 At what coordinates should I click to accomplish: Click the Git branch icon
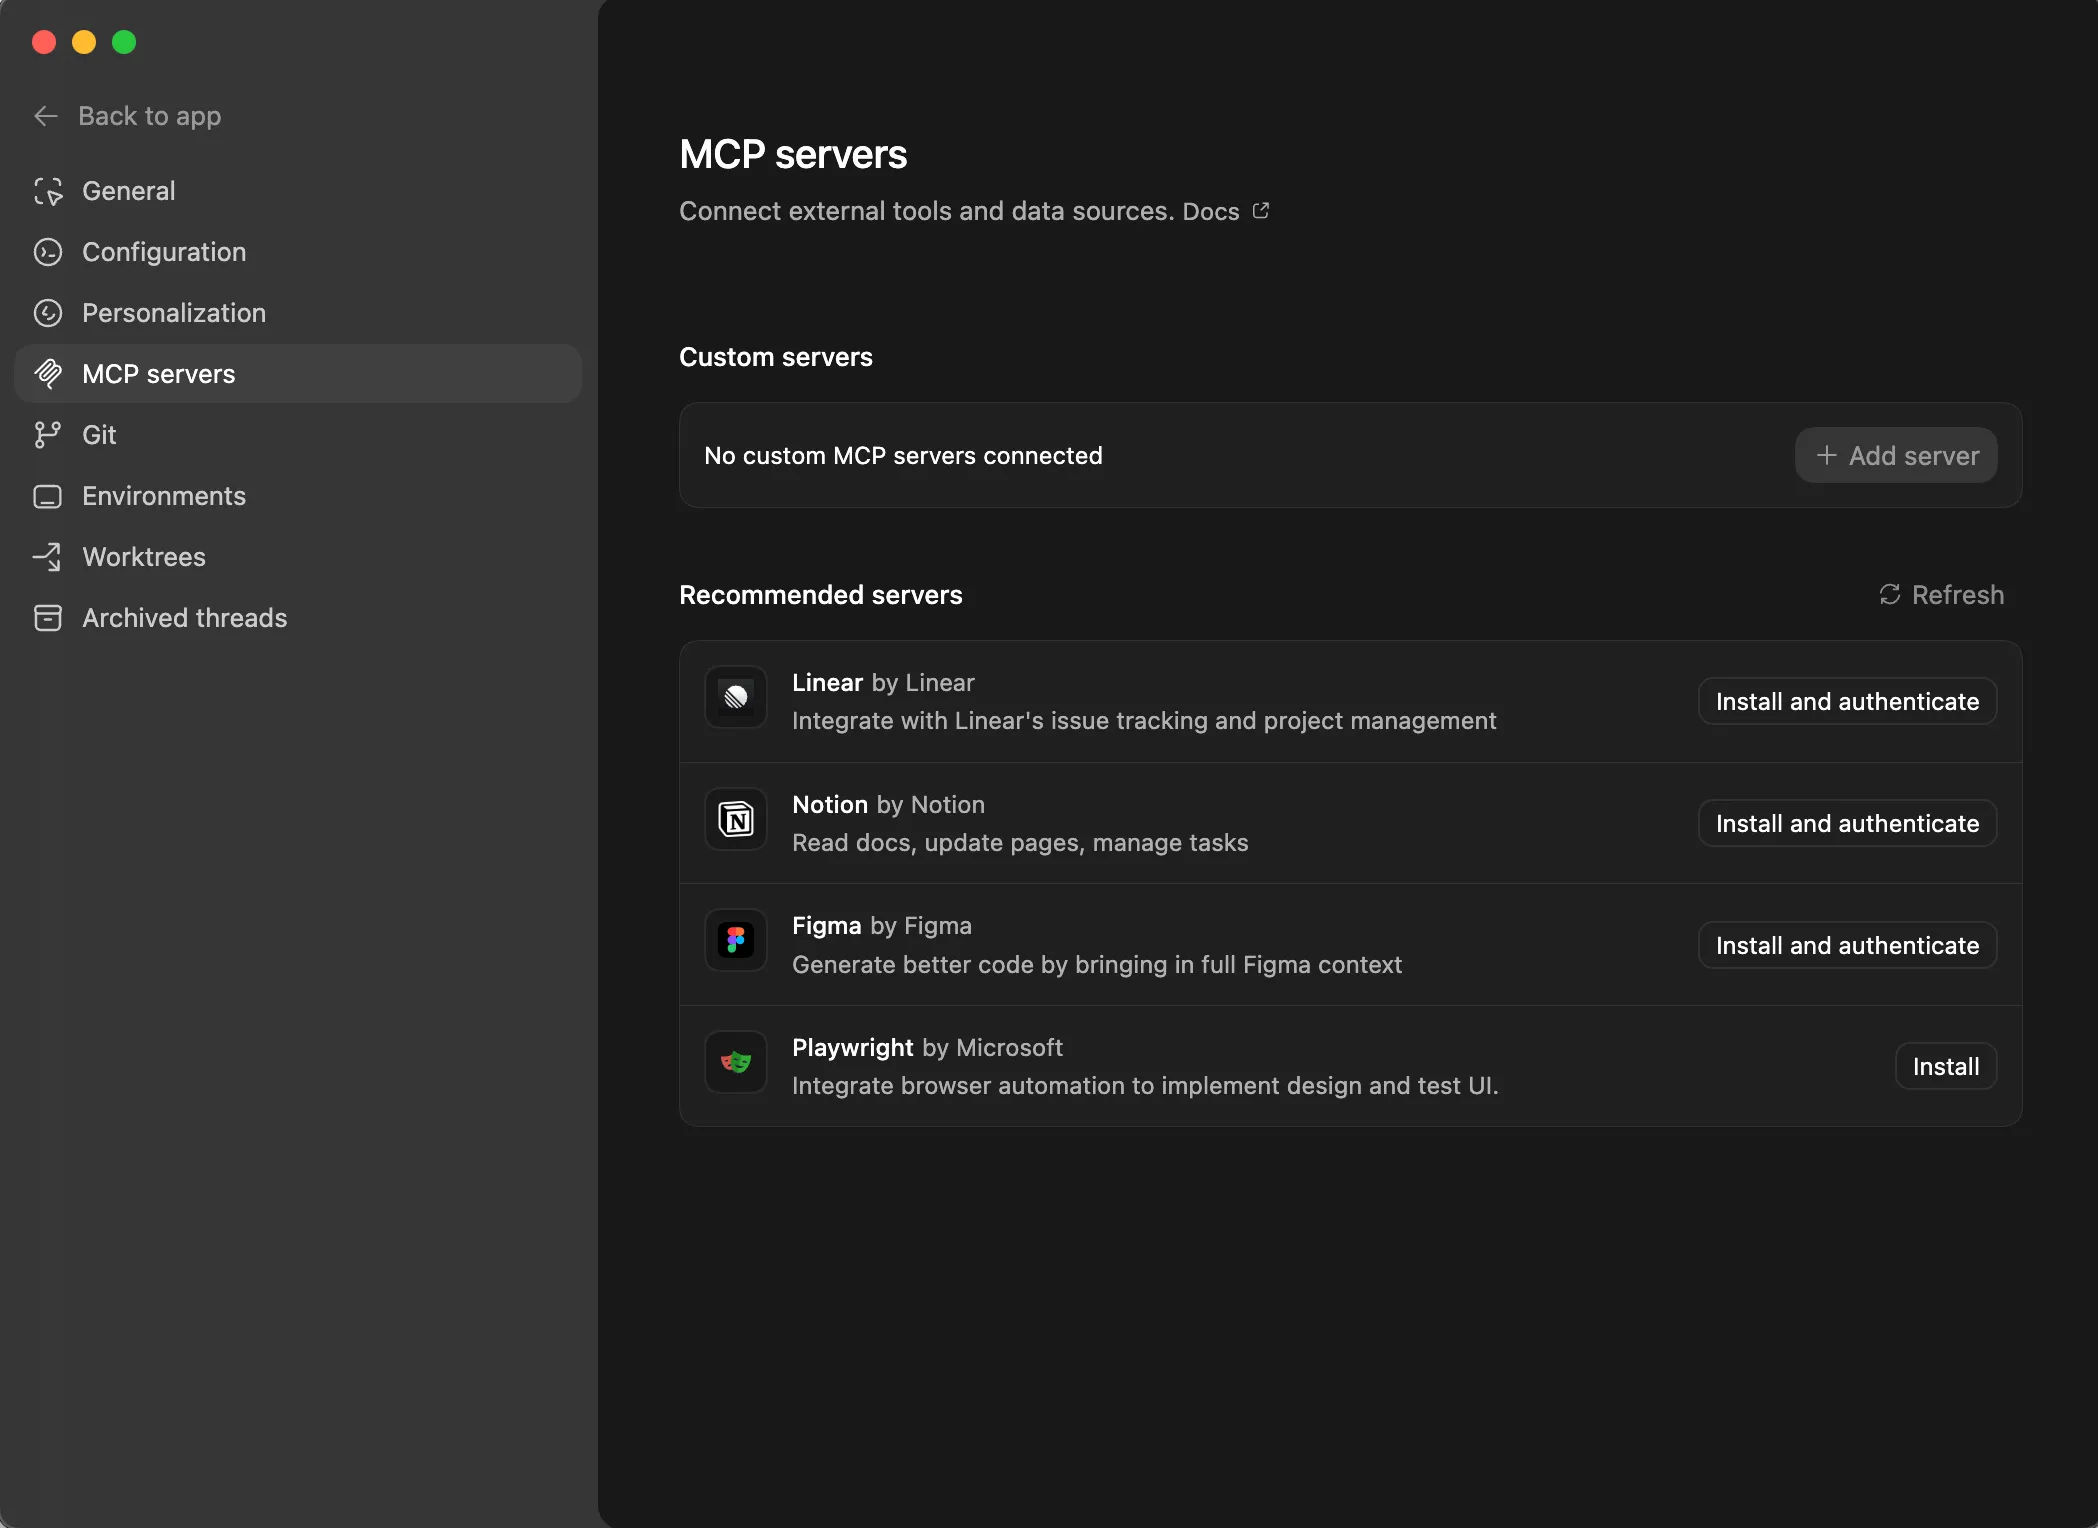(48, 435)
